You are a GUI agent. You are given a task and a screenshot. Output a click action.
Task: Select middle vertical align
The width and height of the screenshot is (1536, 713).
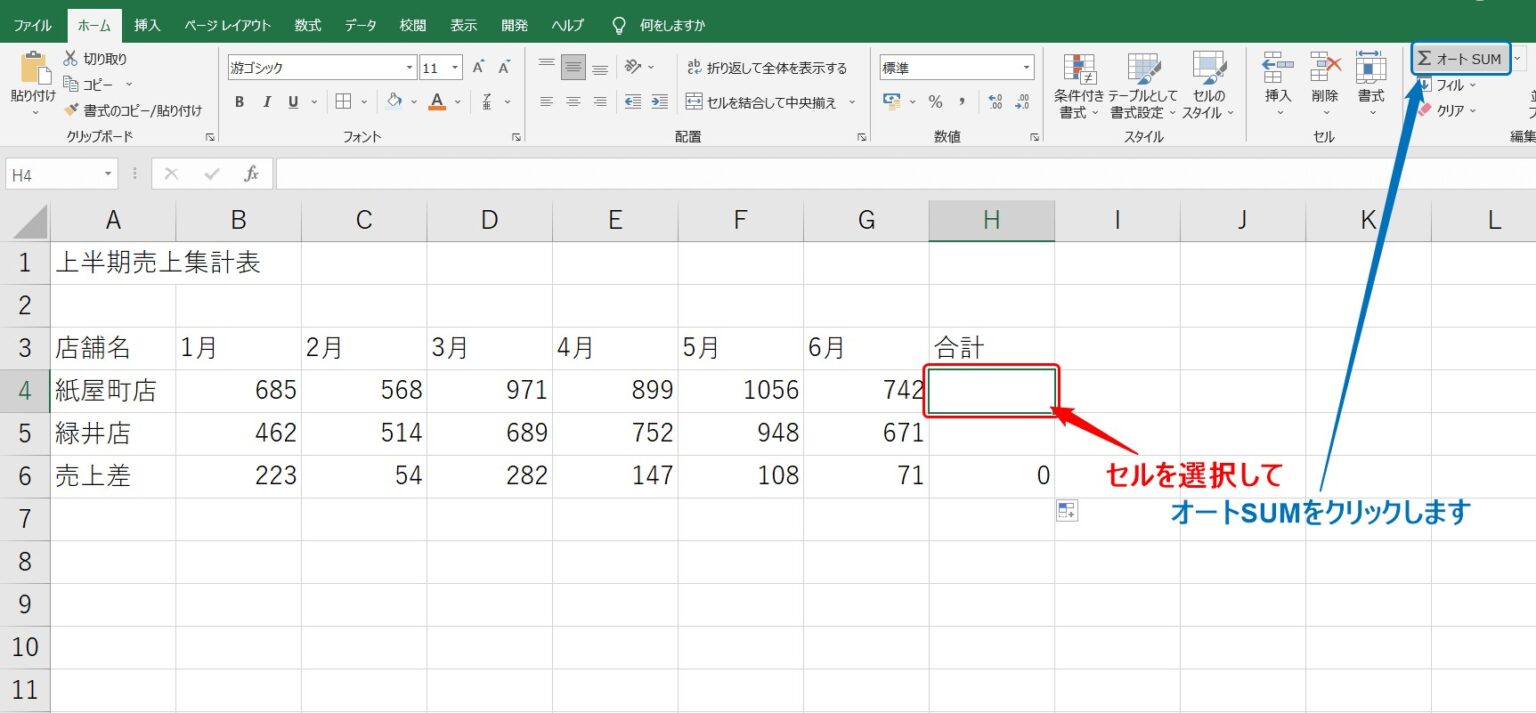point(573,68)
